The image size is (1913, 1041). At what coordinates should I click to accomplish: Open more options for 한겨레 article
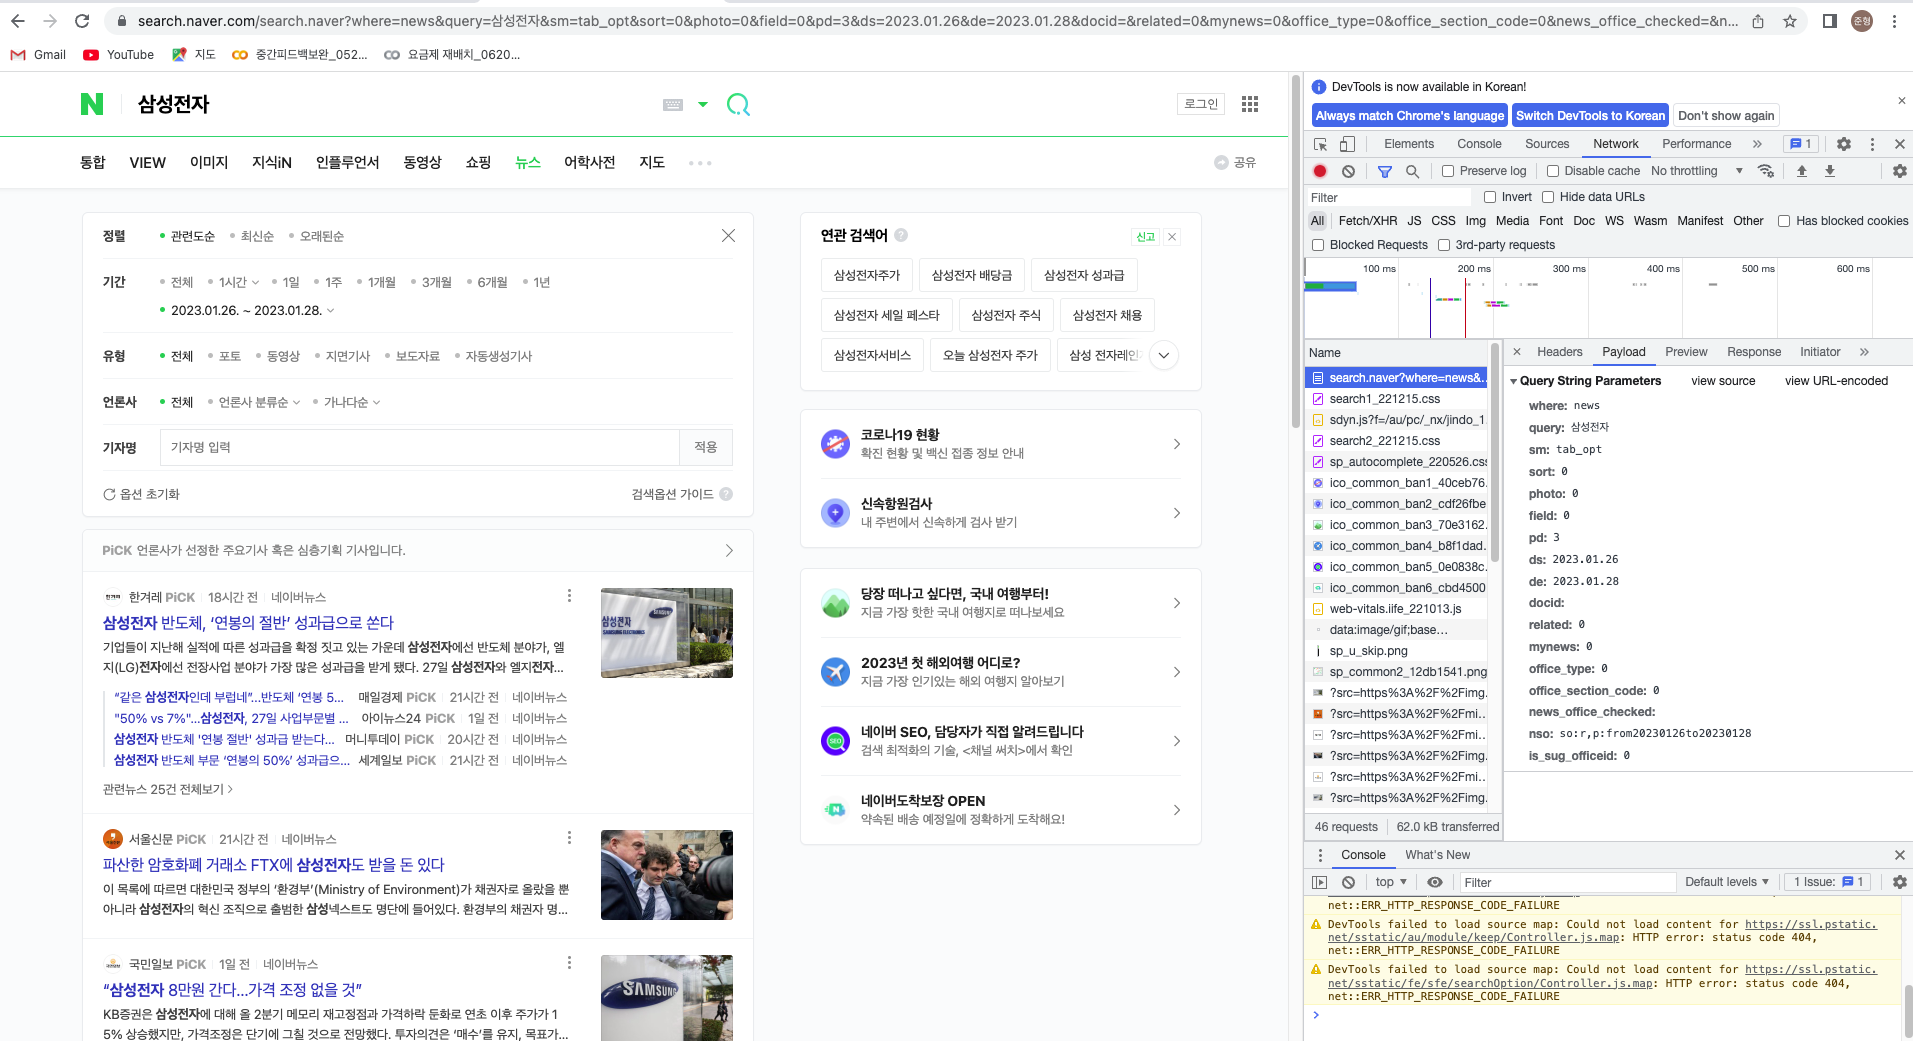click(x=570, y=596)
